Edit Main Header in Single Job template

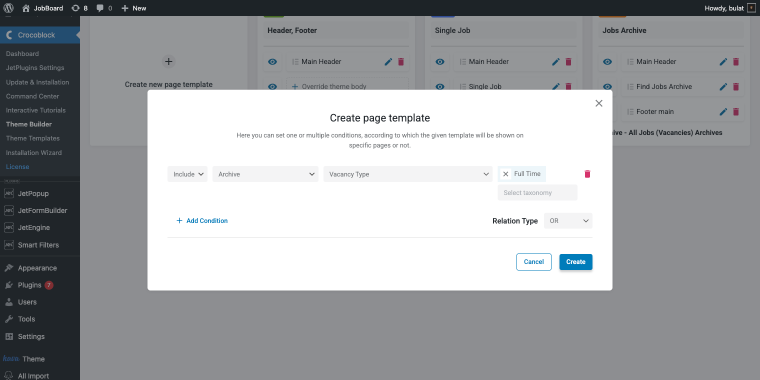click(556, 62)
